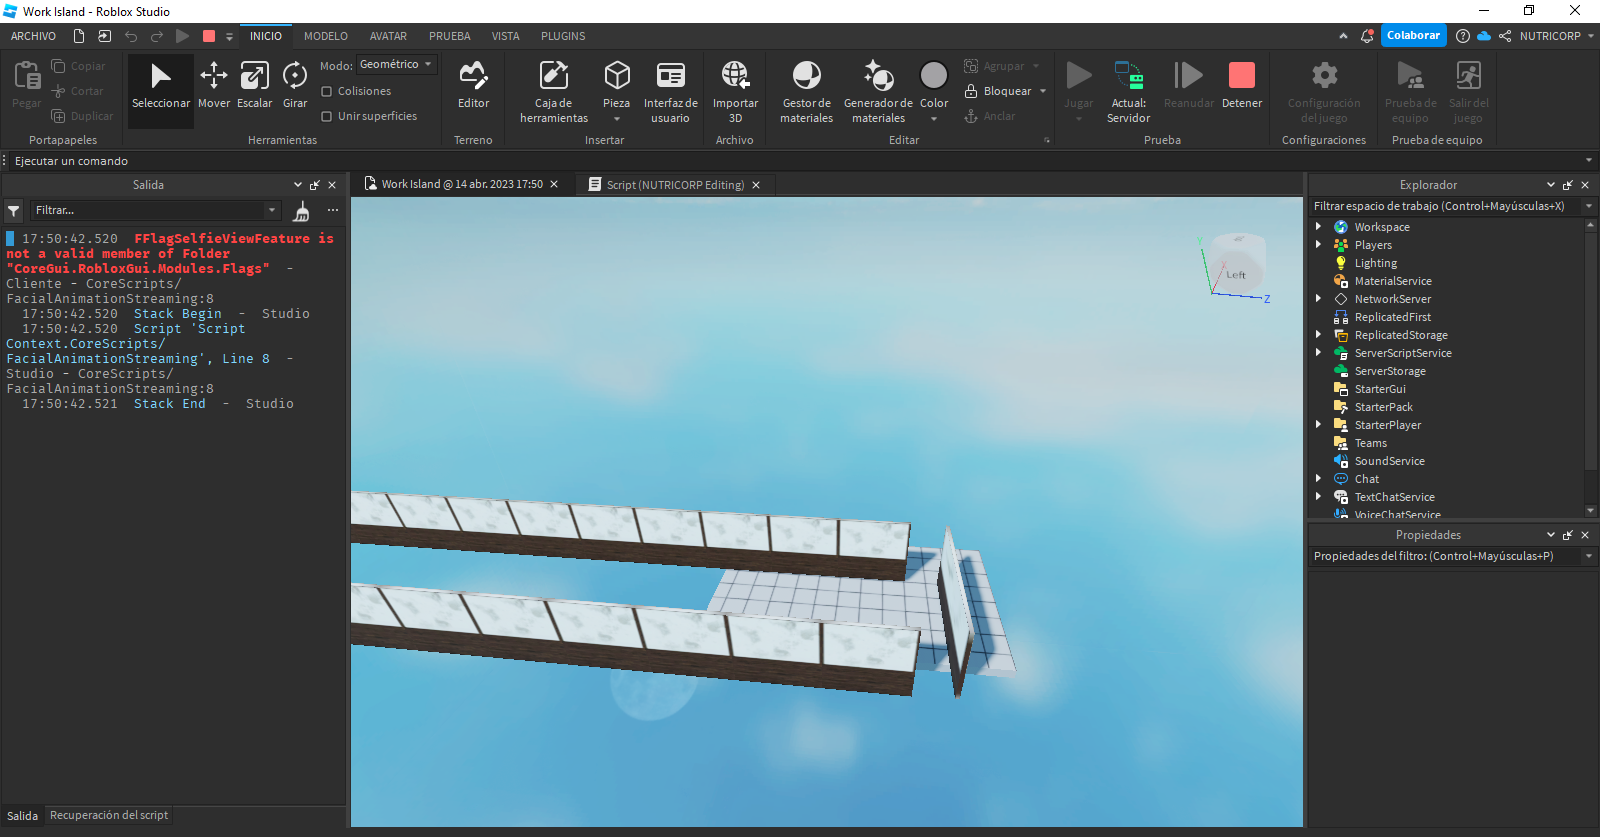Open the Modo Geométrico dropdown
The height and width of the screenshot is (837, 1600).
click(x=397, y=64)
